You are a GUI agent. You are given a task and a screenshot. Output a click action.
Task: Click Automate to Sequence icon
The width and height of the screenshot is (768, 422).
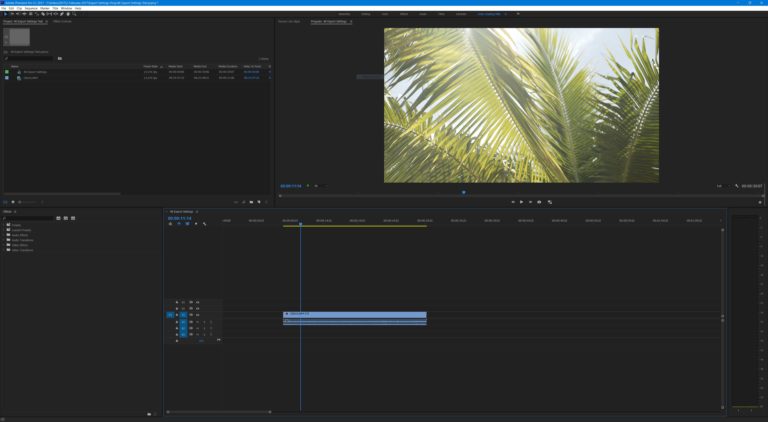tap(236, 202)
